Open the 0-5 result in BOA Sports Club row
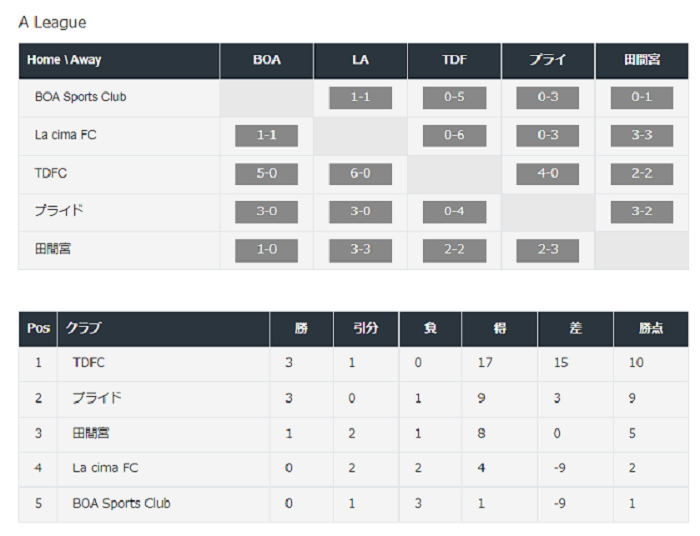 [454, 98]
